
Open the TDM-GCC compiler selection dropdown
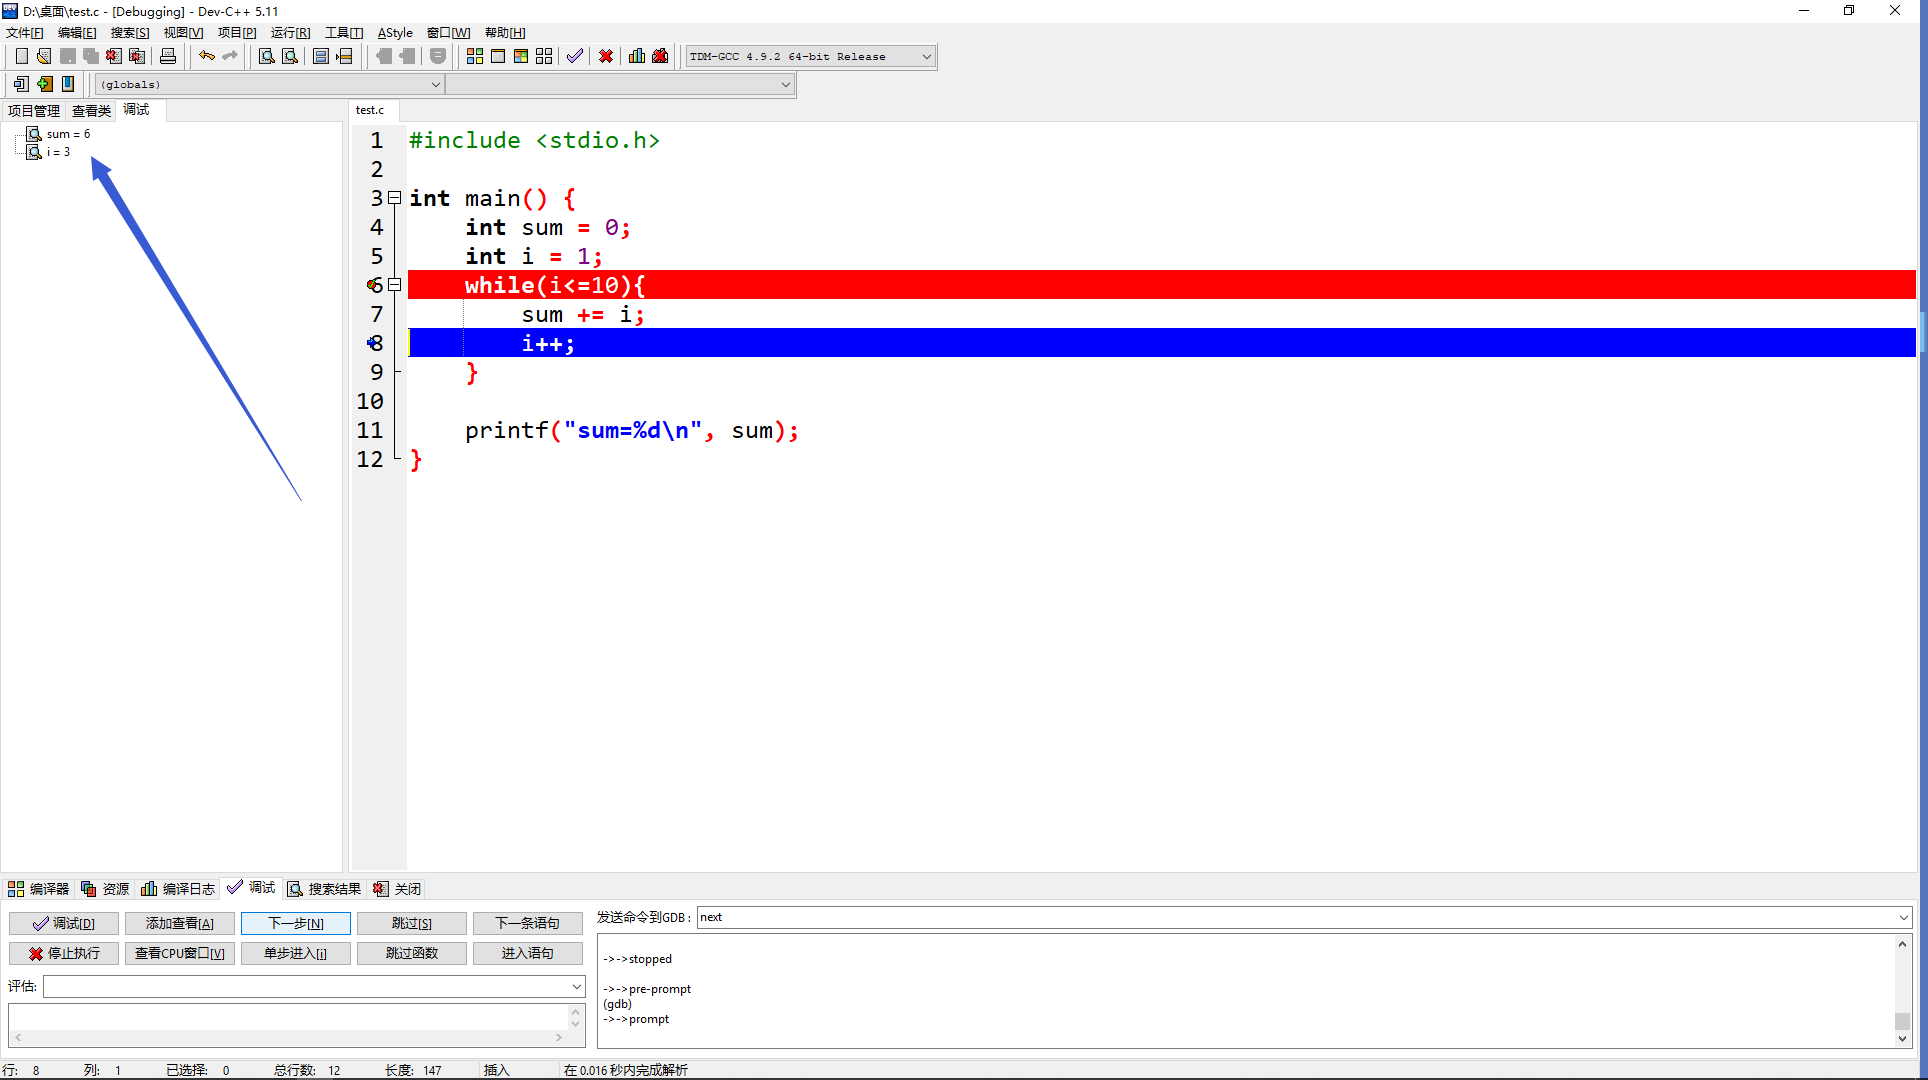[926, 57]
